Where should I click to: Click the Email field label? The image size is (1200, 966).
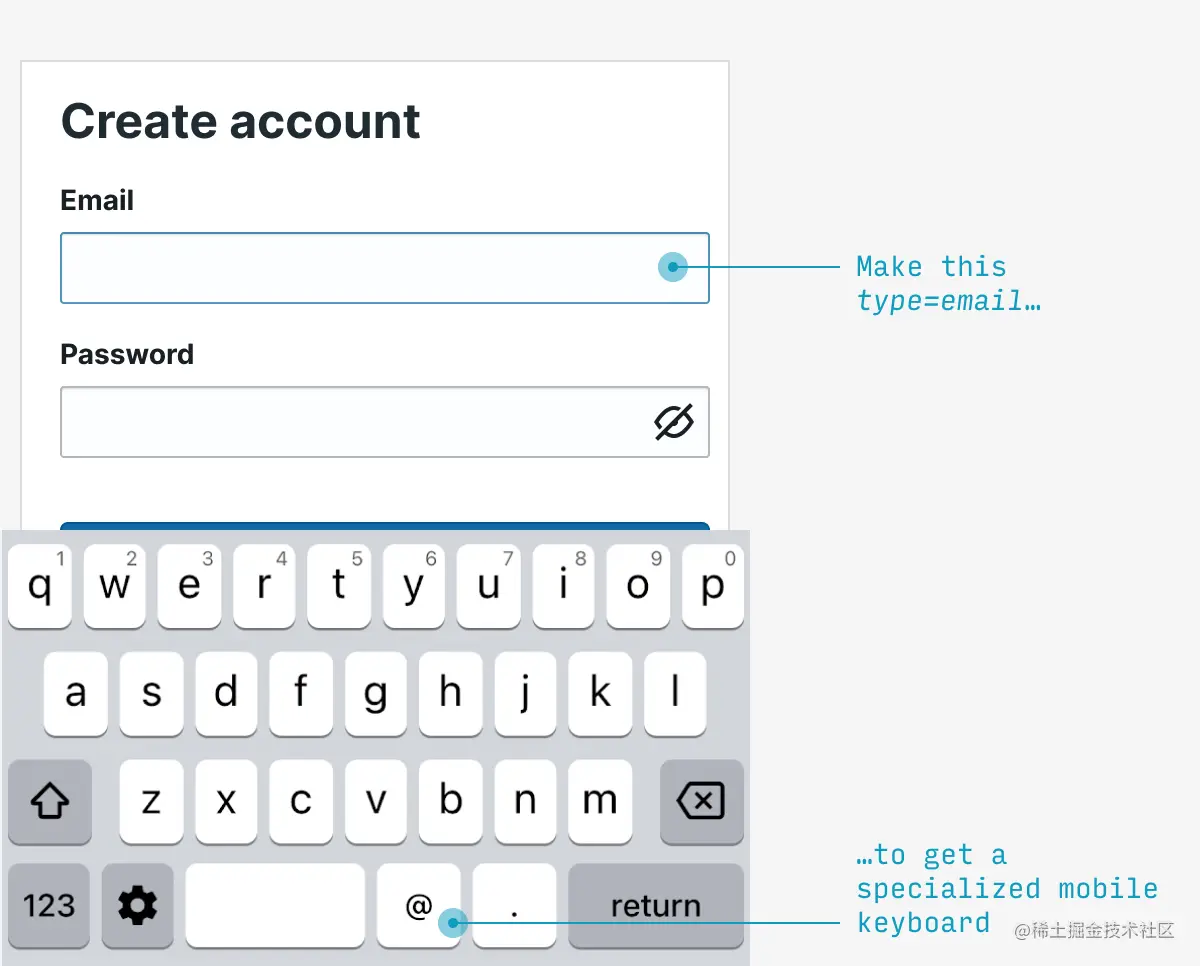click(x=97, y=200)
